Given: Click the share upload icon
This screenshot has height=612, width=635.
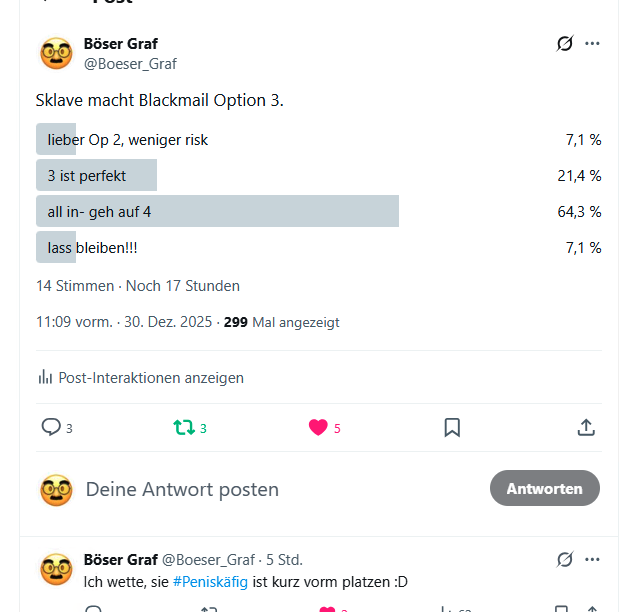Looking at the screenshot, I should (586, 427).
